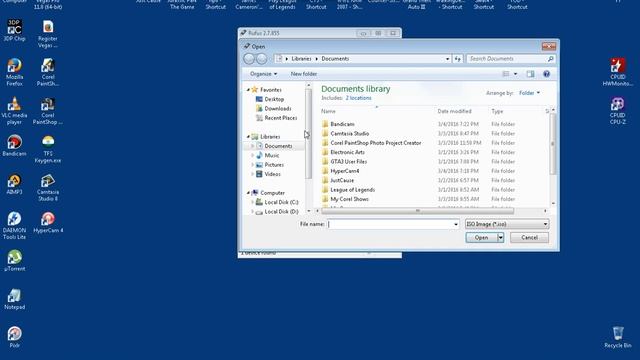
Task: Open the File name history dropdown
Action: 456,224
